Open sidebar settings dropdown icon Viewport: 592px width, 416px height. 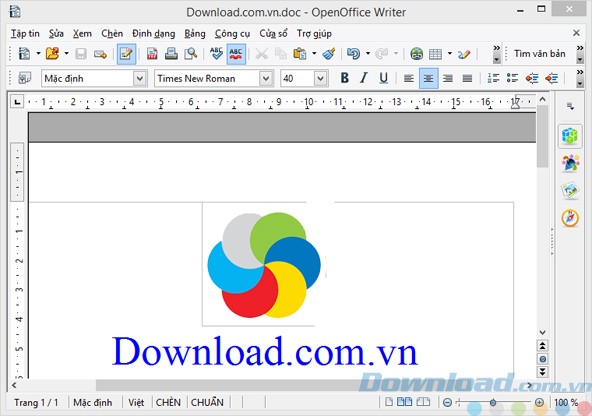pyautogui.click(x=570, y=106)
